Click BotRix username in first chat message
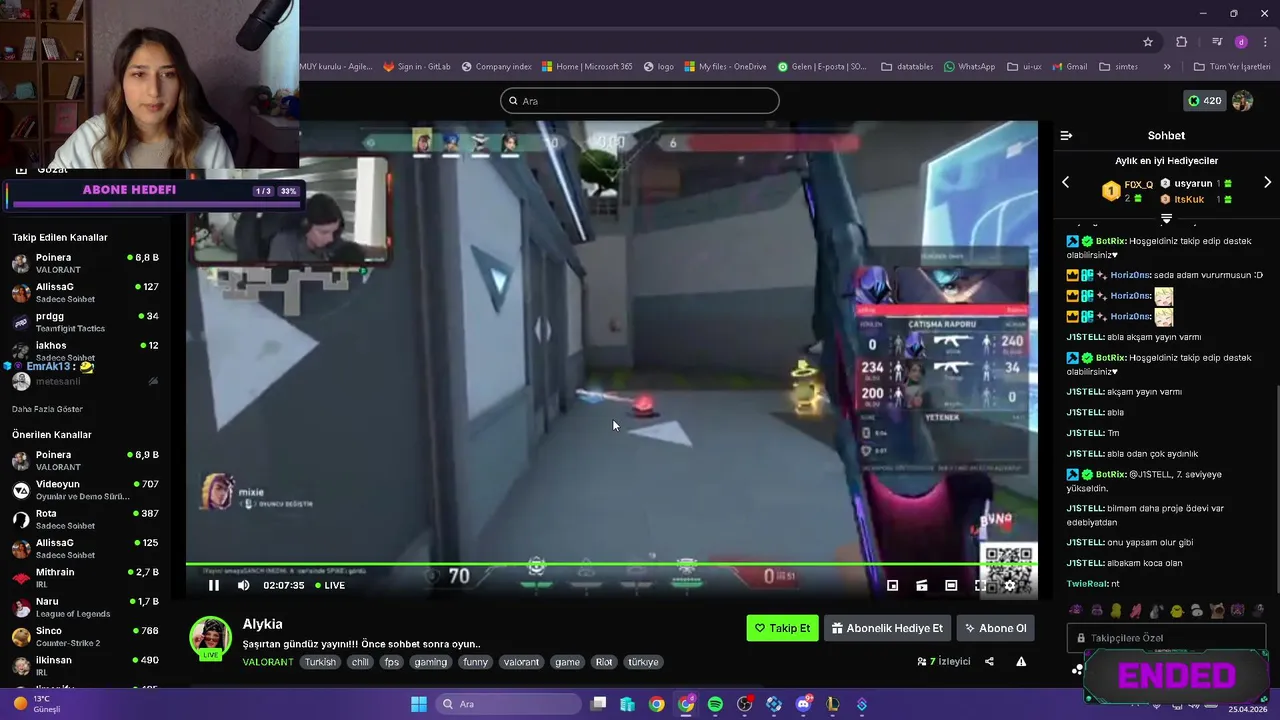This screenshot has width=1280, height=720. [x=1111, y=241]
